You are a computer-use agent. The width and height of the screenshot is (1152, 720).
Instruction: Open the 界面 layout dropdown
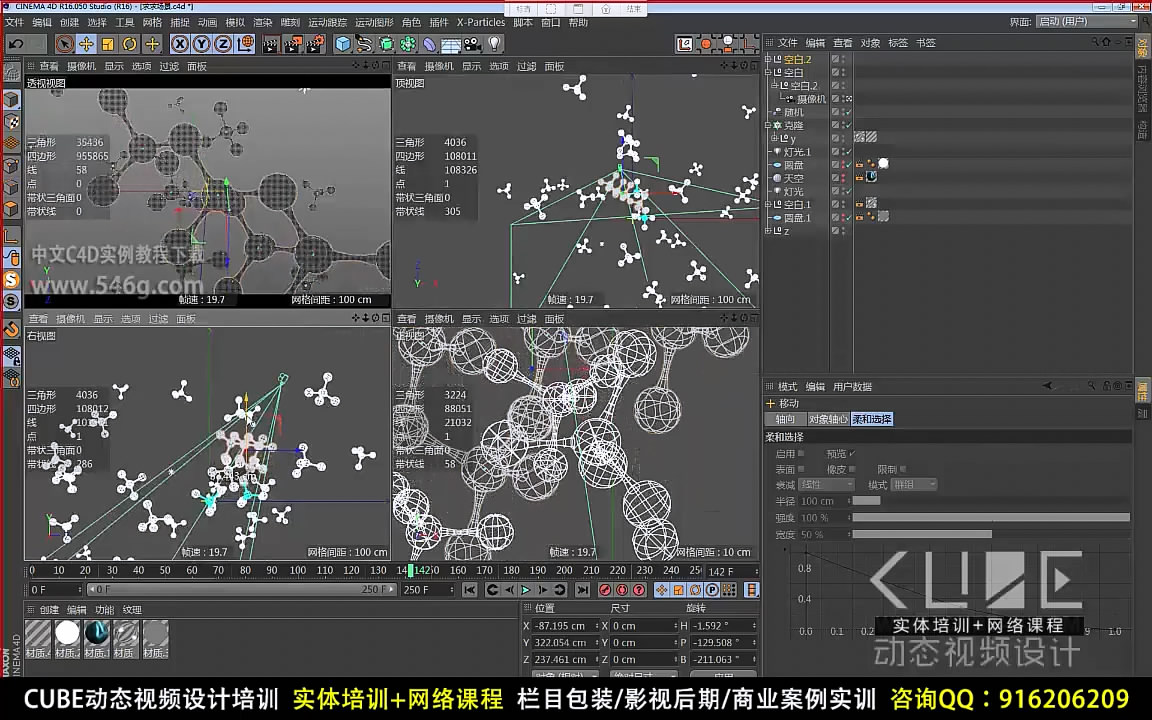pos(1087,21)
